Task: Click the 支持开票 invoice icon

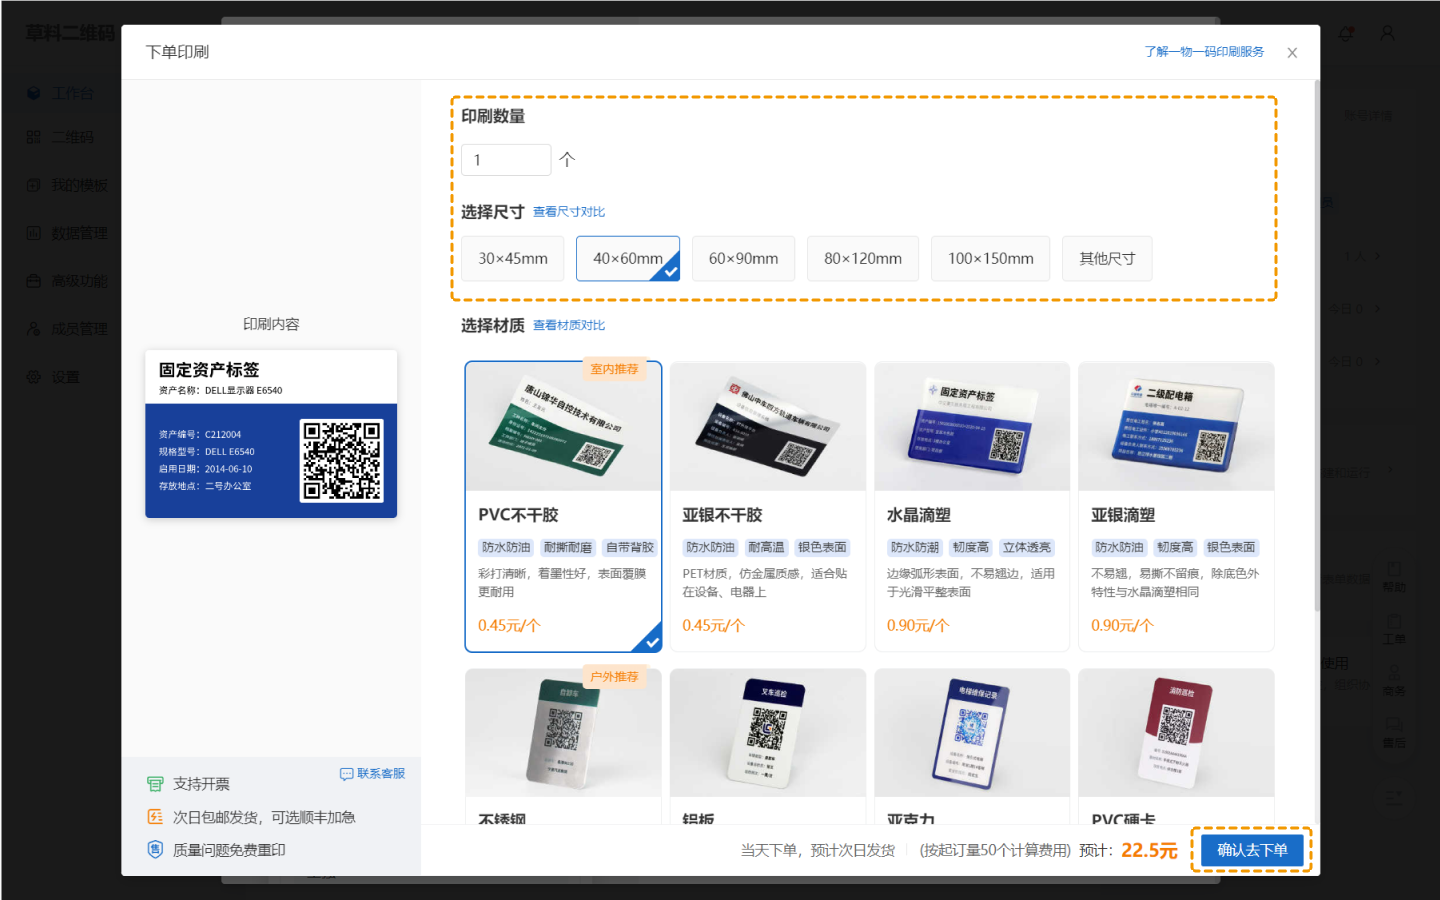Action: tap(155, 784)
